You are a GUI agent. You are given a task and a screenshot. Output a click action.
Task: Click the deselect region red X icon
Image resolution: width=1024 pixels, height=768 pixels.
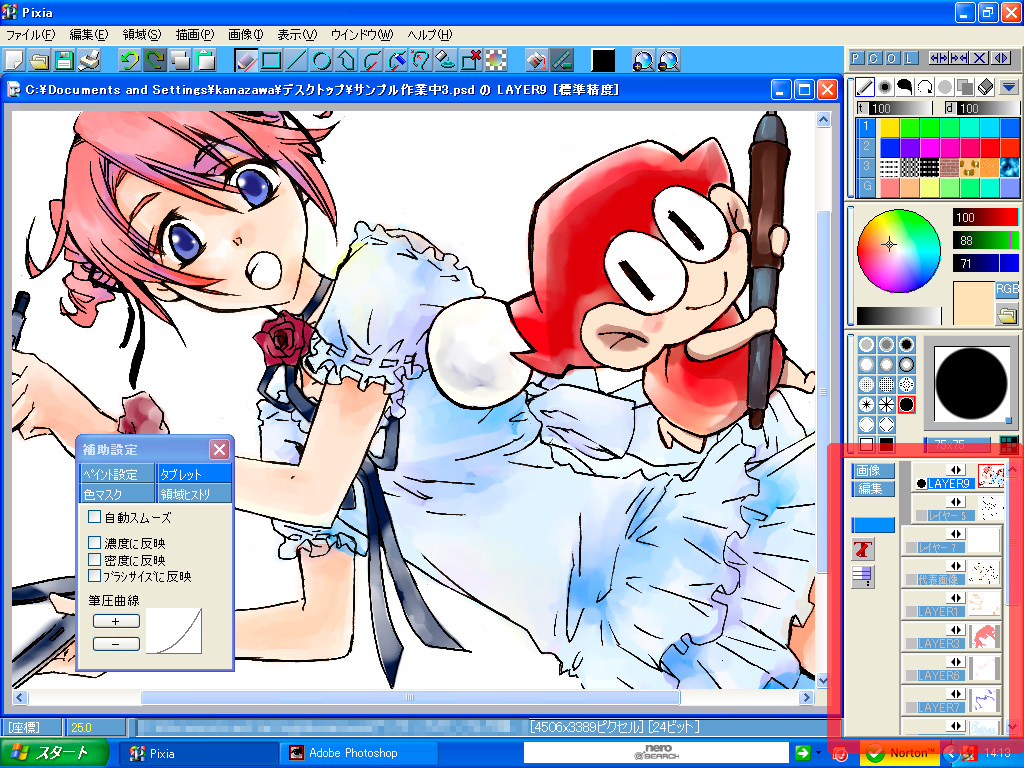click(x=471, y=61)
